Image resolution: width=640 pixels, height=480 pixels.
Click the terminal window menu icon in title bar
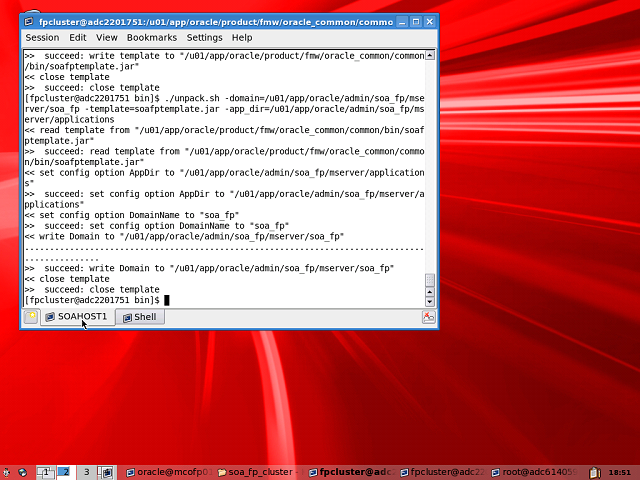[x=29, y=22]
